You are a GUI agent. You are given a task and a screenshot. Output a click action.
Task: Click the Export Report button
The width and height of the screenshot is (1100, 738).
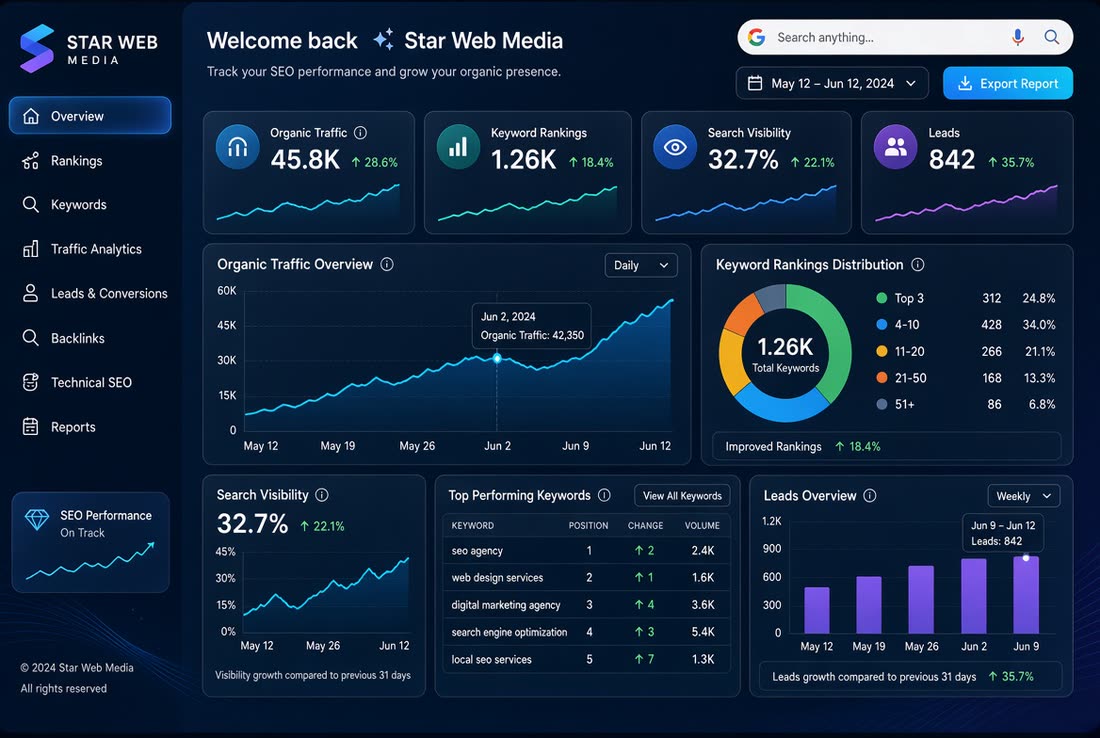(x=1007, y=83)
